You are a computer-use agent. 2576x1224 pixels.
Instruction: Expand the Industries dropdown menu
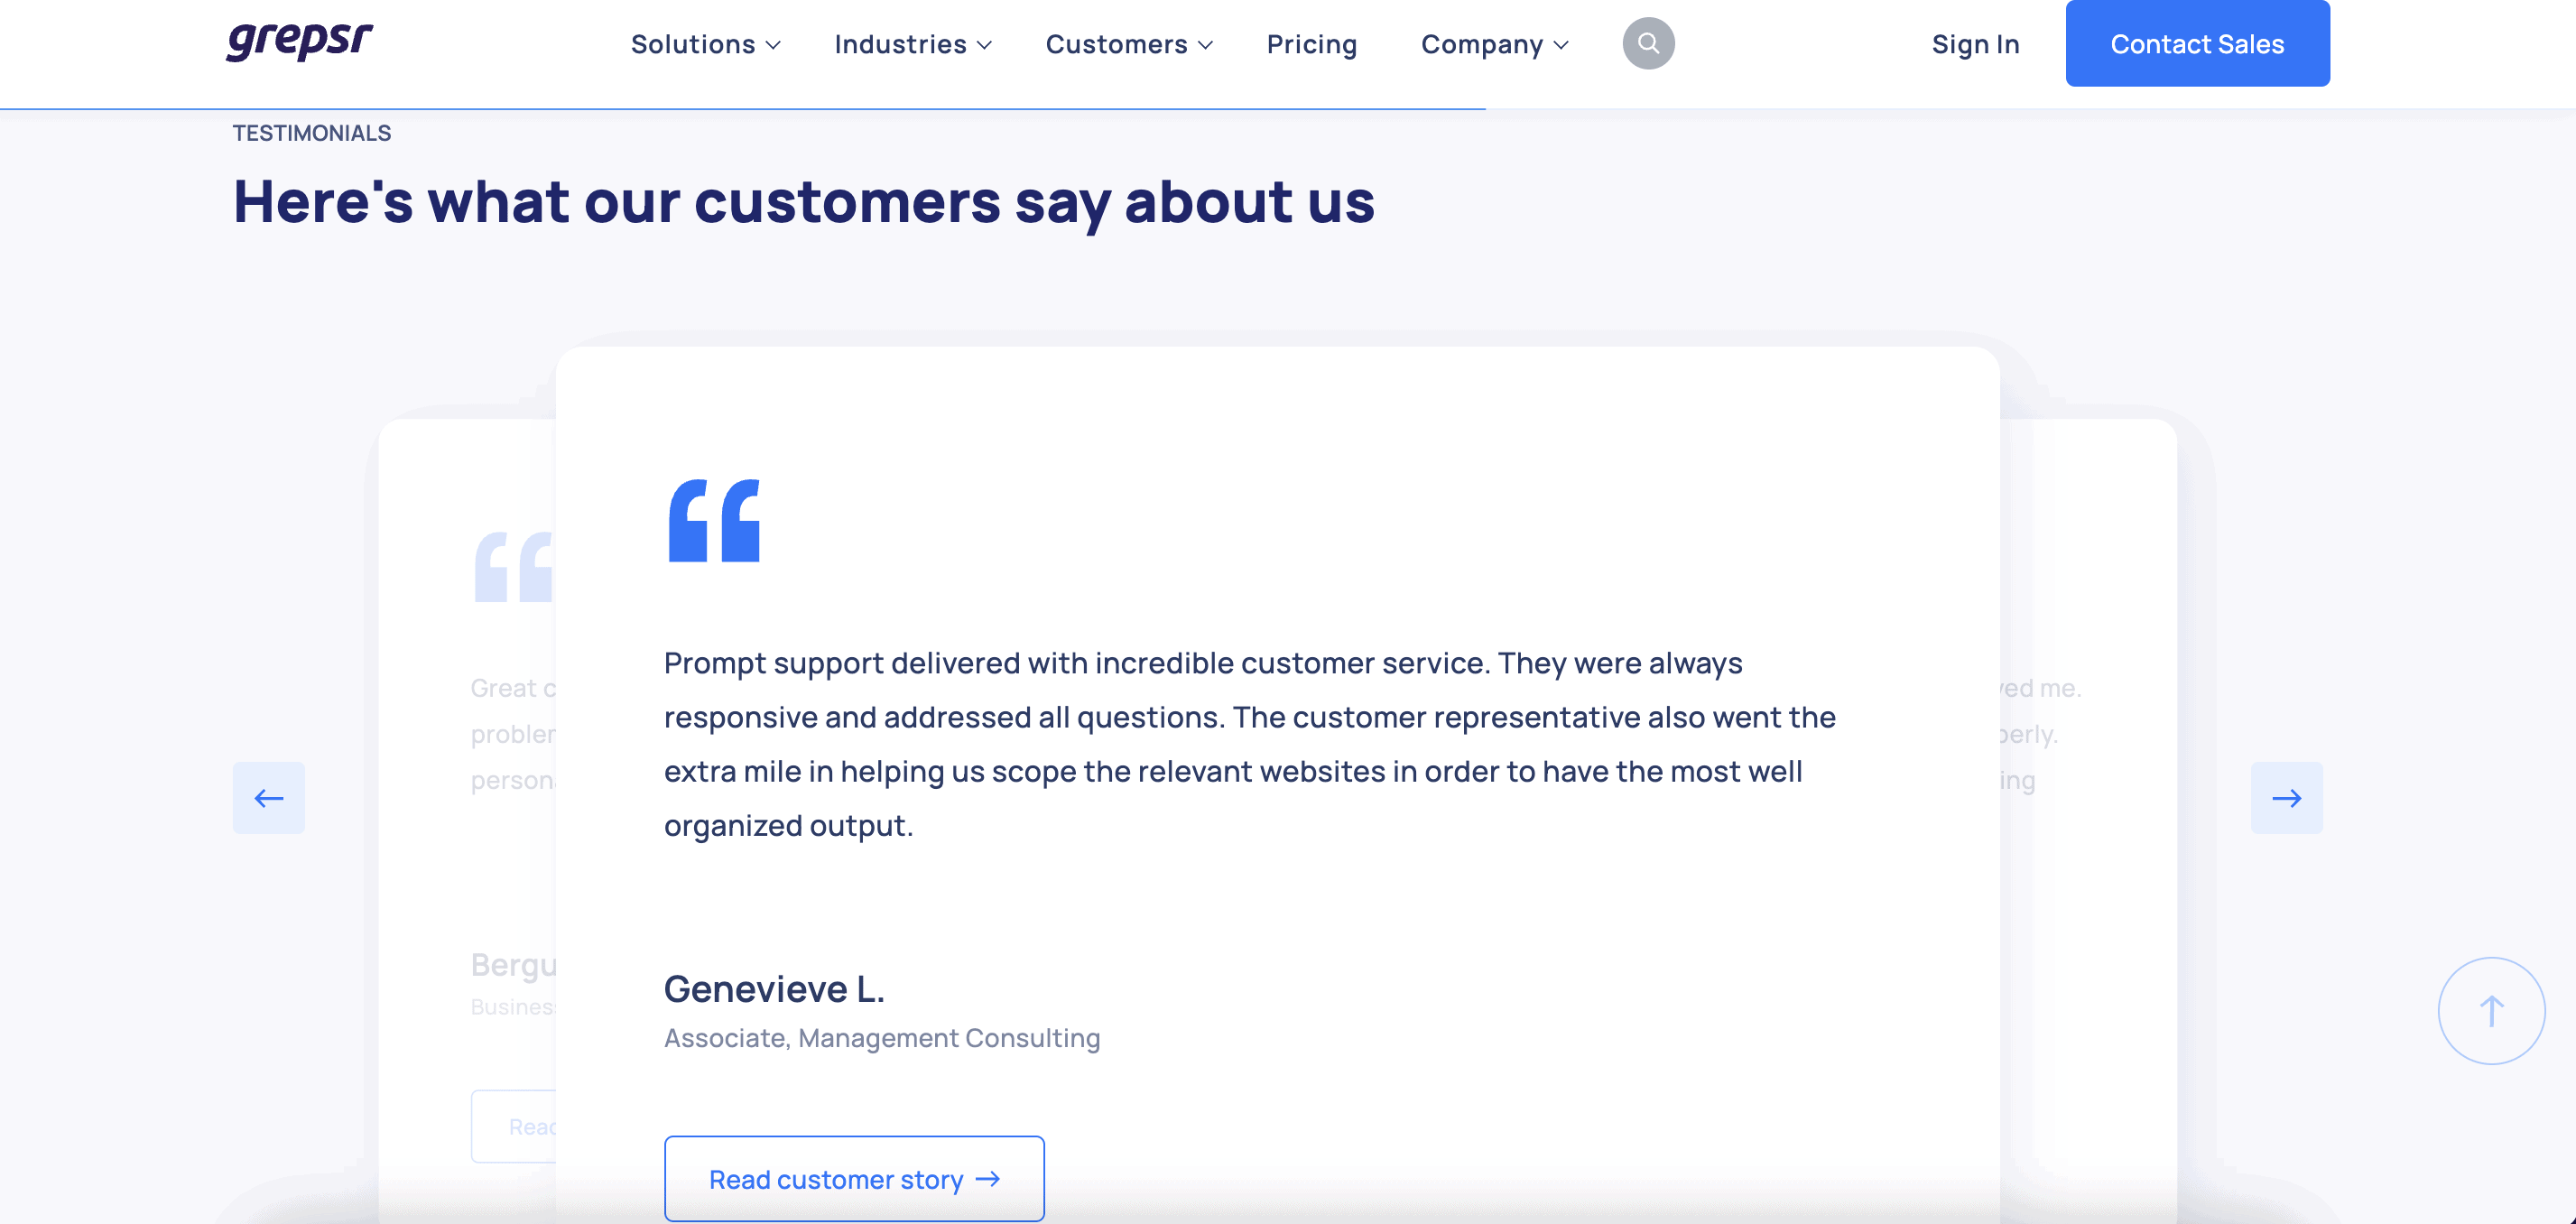point(912,45)
